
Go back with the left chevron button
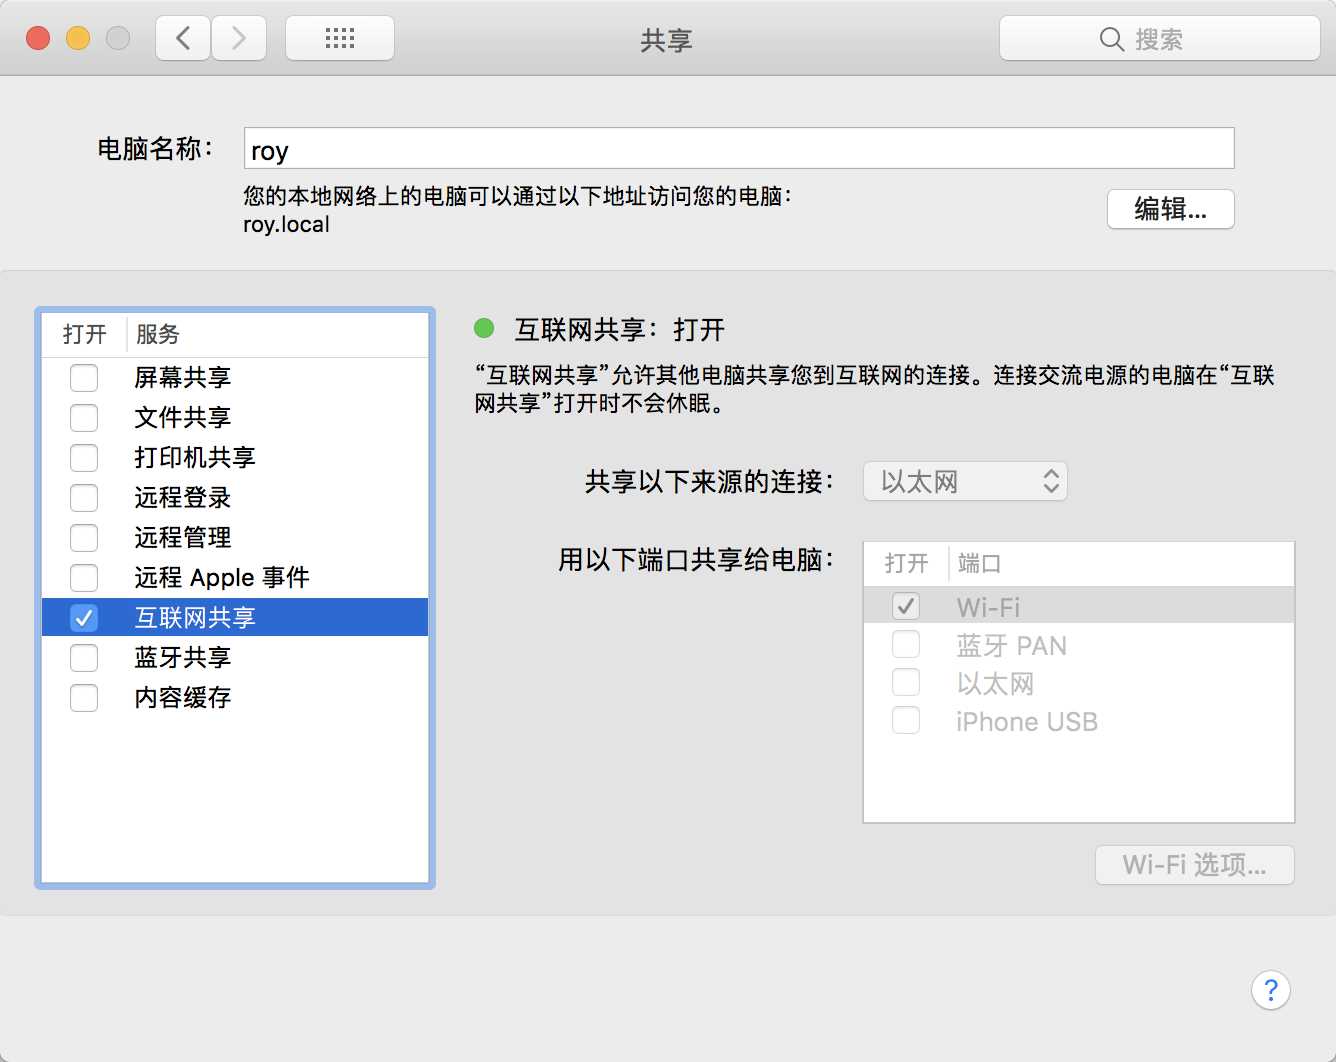(x=183, y=39)
